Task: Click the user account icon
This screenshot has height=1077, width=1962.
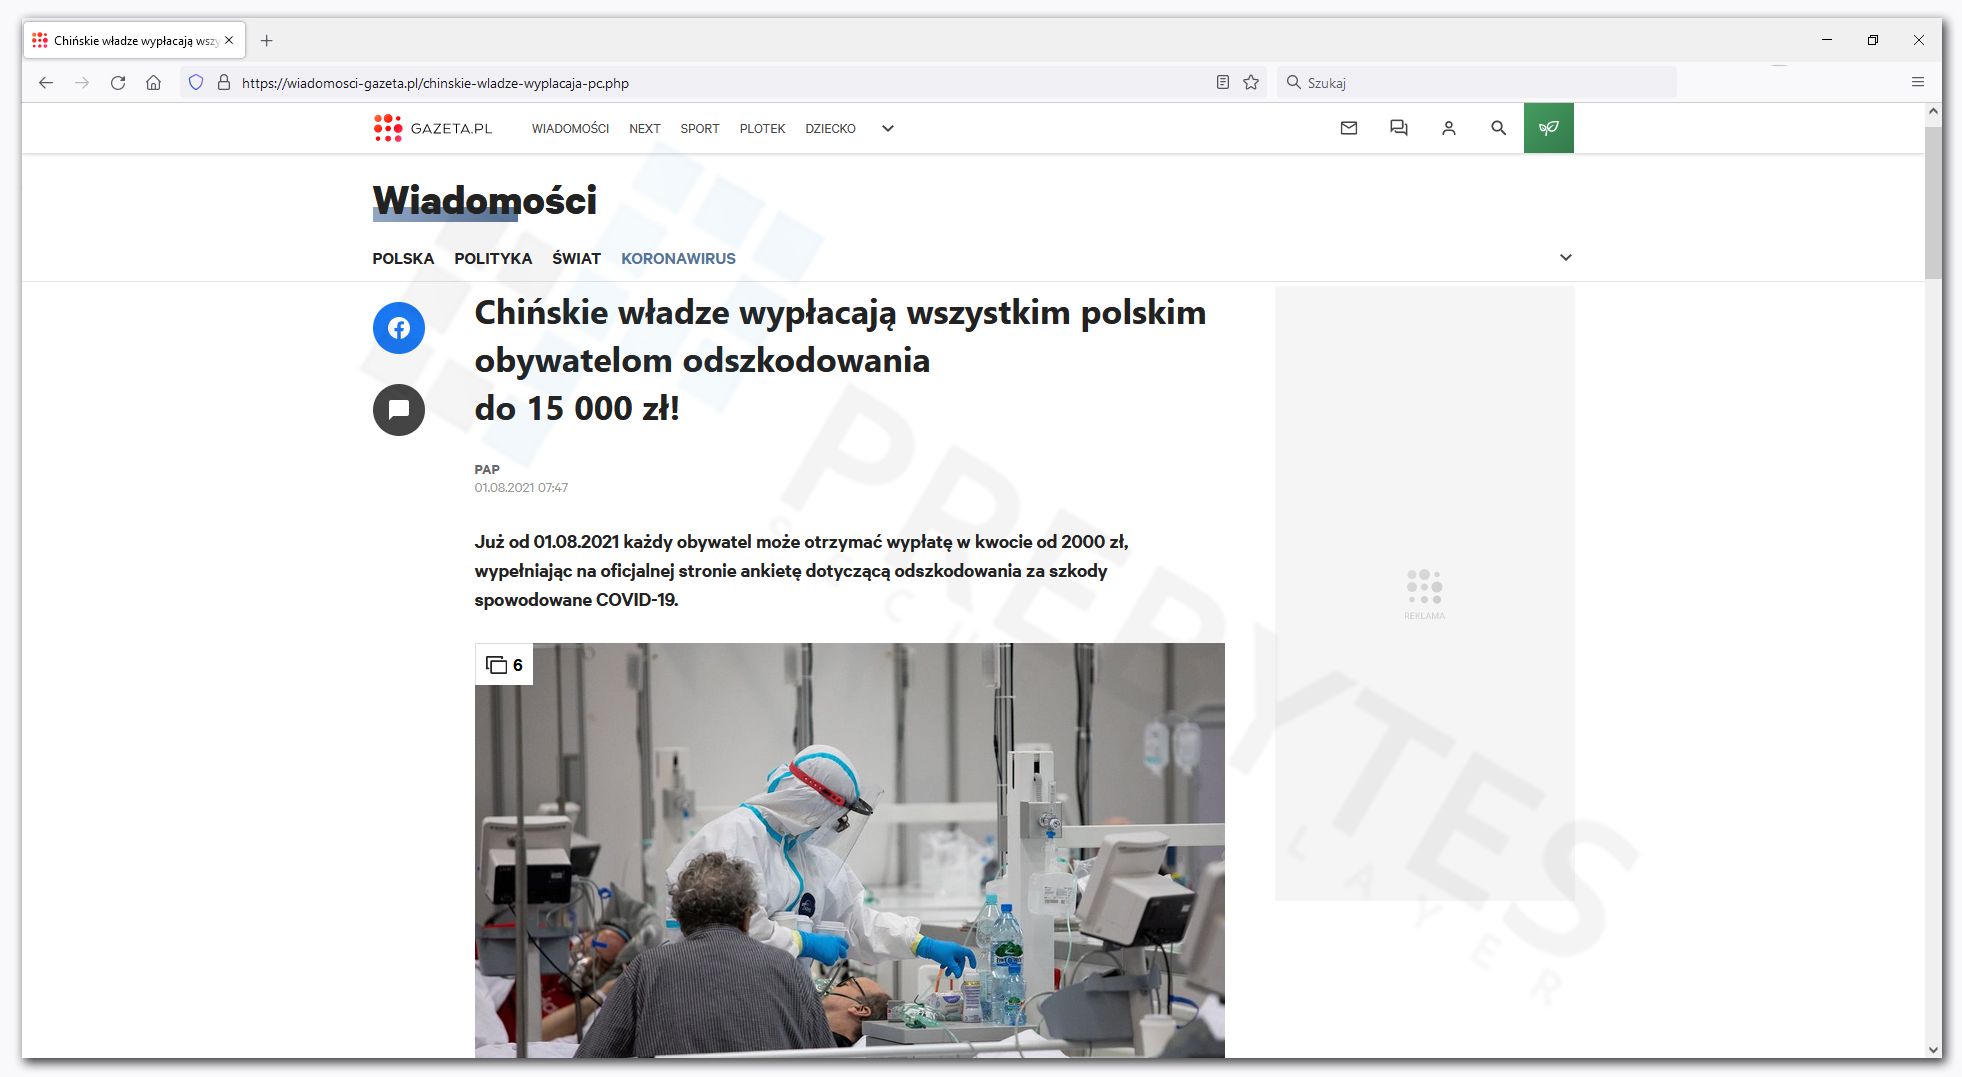Action: point(1449,128)
